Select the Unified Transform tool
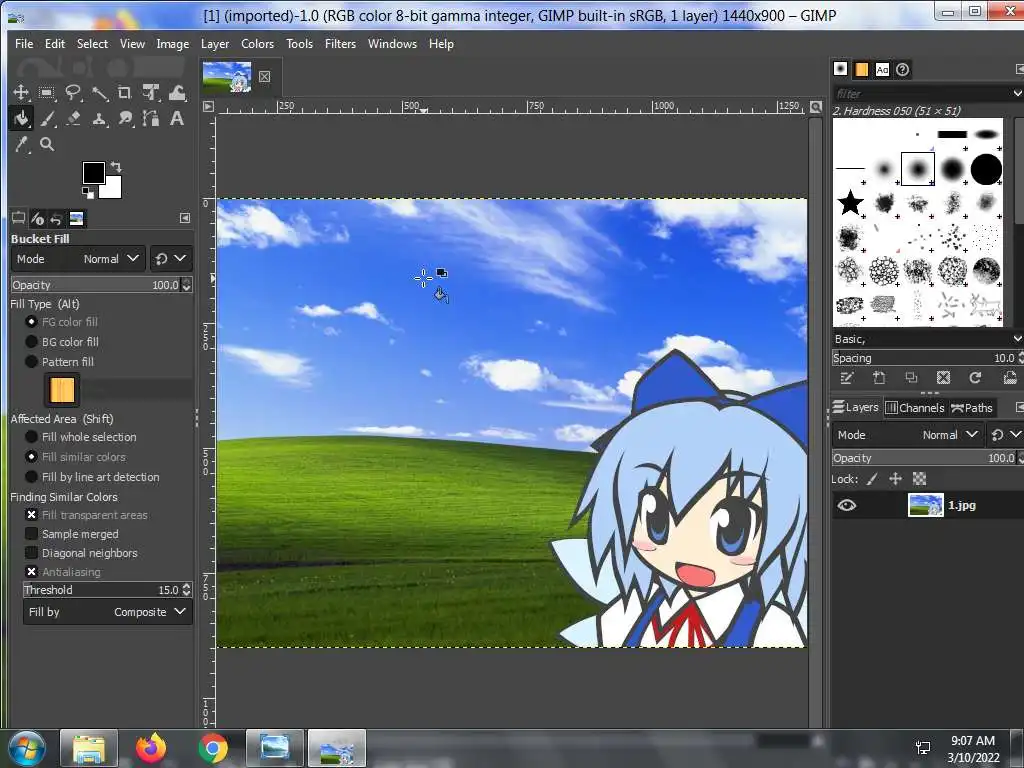This screenshot has width=1024, height=768. (151, 93)
